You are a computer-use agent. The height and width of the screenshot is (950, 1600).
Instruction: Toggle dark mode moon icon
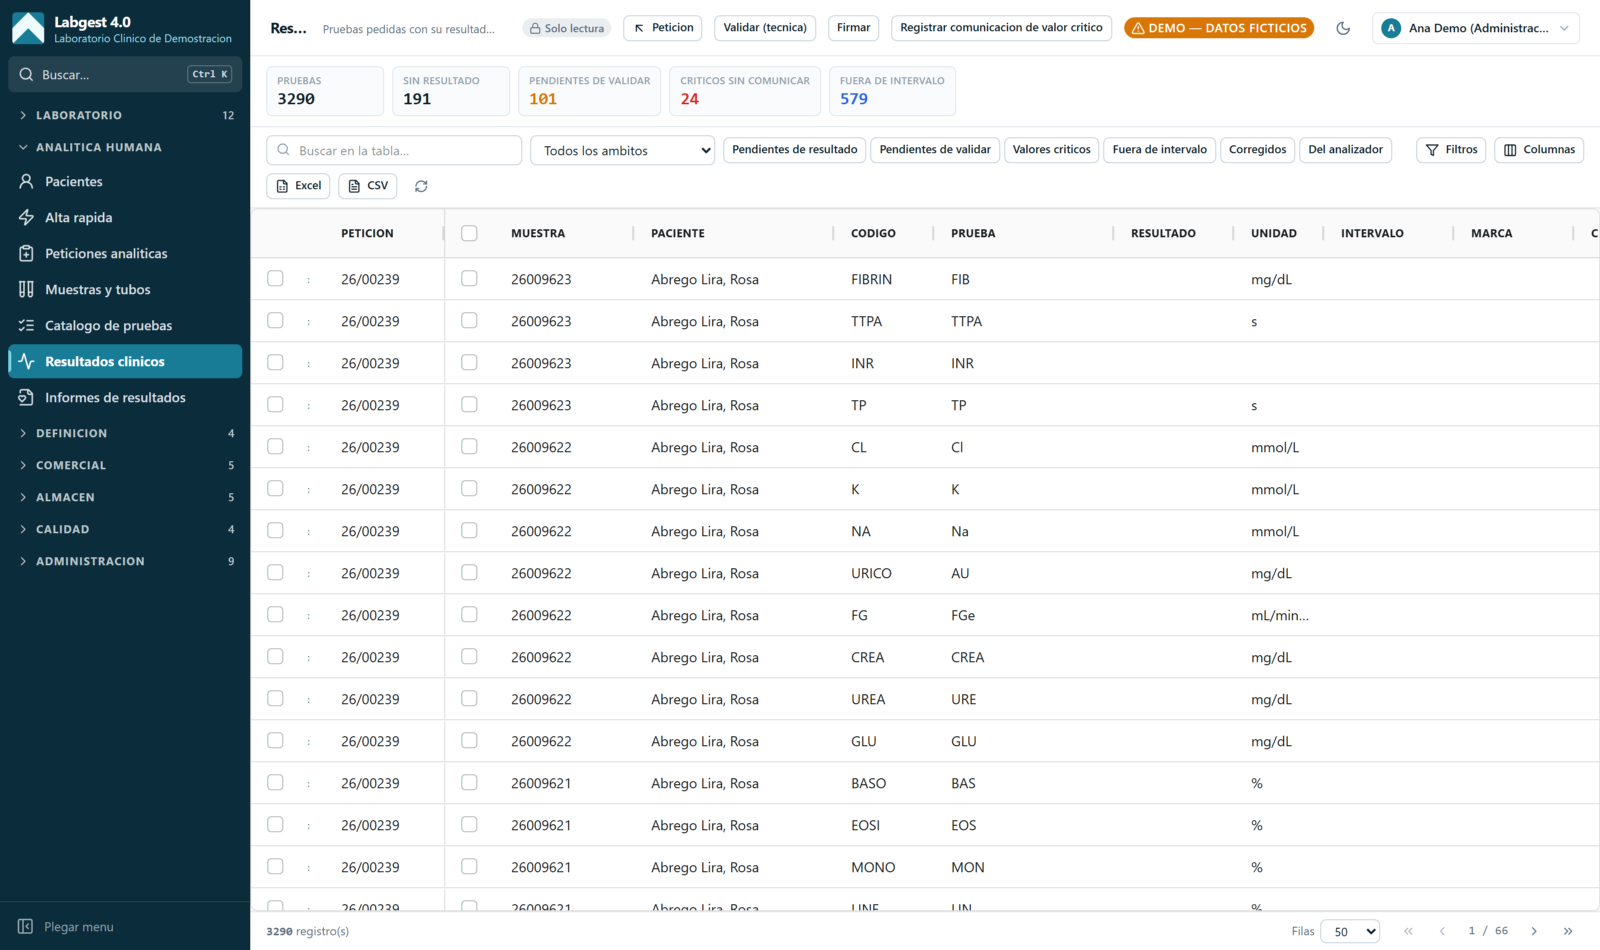tap(1343, 28)
